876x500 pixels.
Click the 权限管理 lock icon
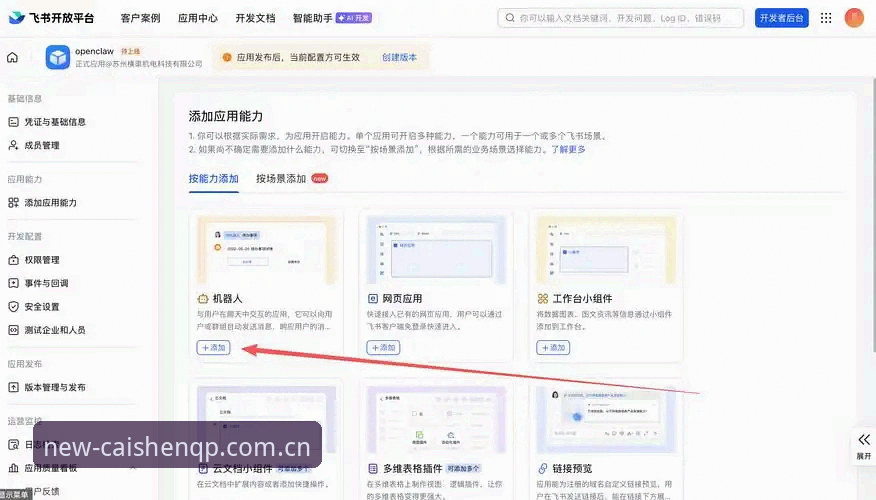click(13, 260)
